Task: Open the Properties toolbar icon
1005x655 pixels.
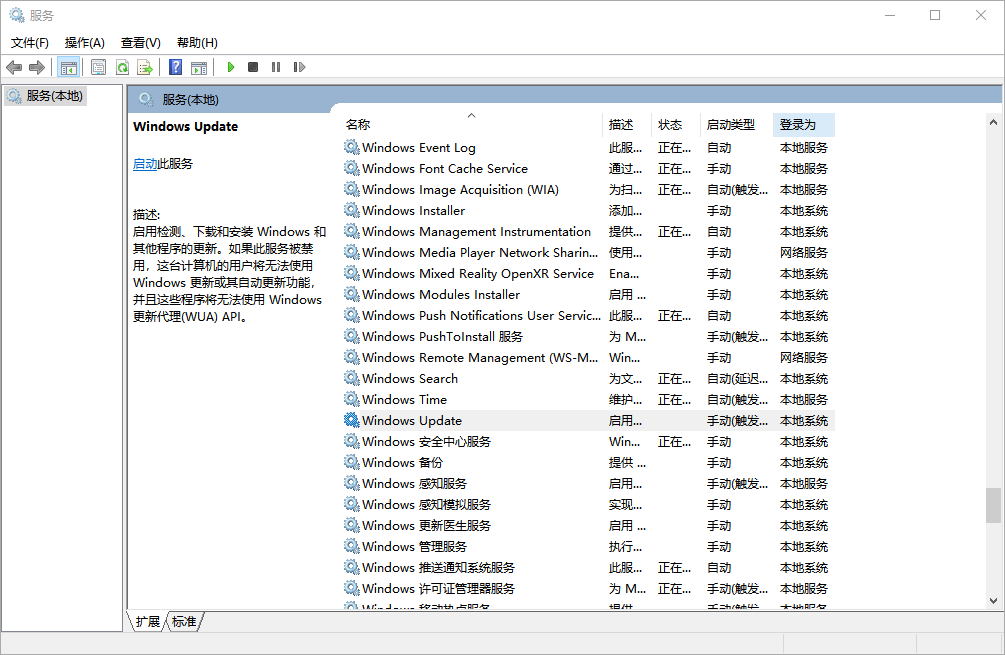Action: pos(98,67)
